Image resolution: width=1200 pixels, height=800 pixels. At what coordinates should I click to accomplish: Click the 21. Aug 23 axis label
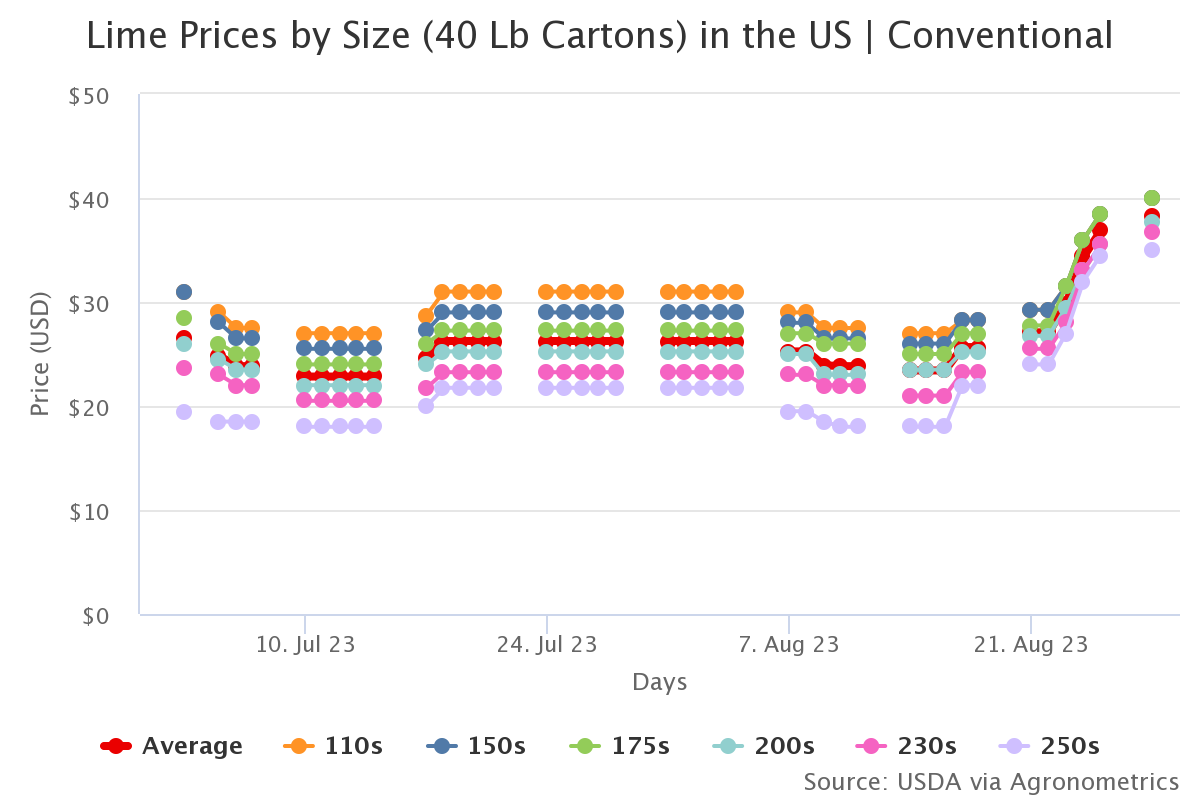pos(1031,645)
